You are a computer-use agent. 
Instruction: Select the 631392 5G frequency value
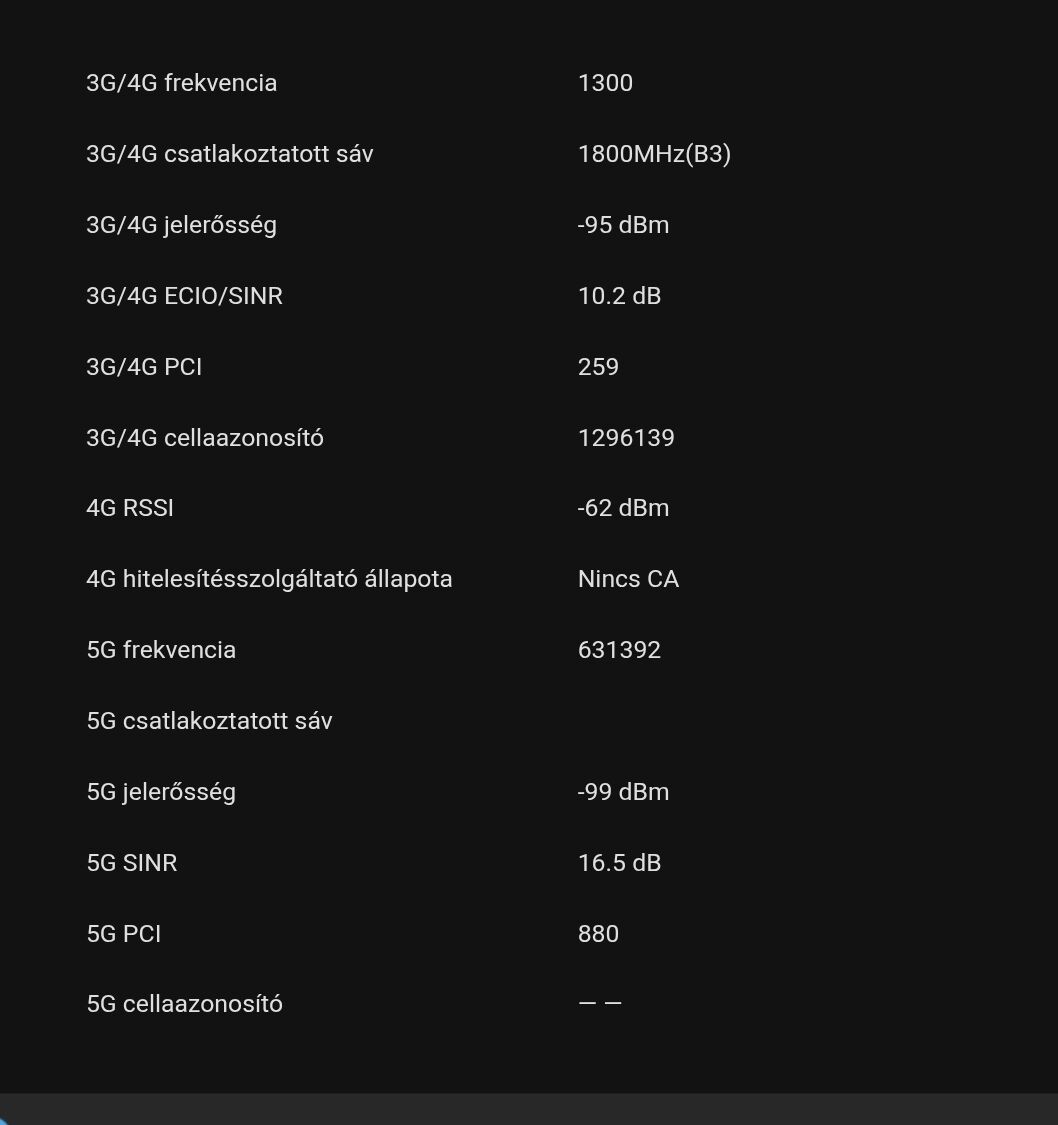[619, 650]
